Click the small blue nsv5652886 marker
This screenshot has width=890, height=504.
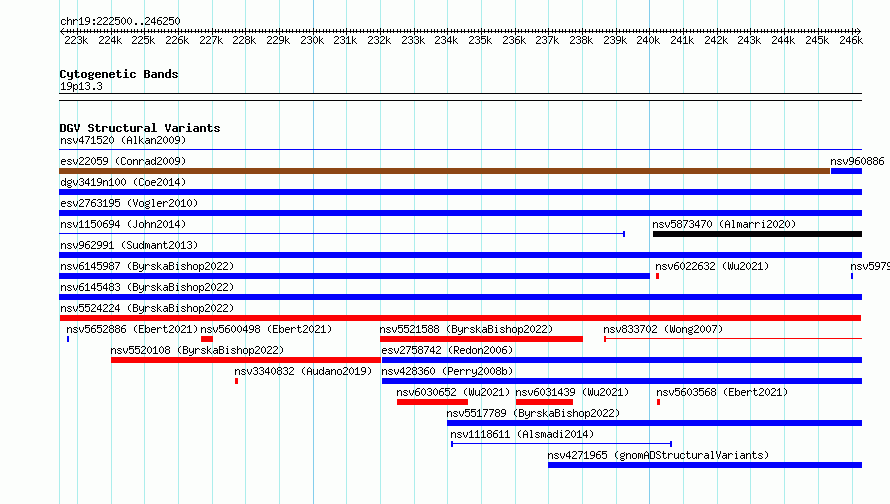pos(68,339)
